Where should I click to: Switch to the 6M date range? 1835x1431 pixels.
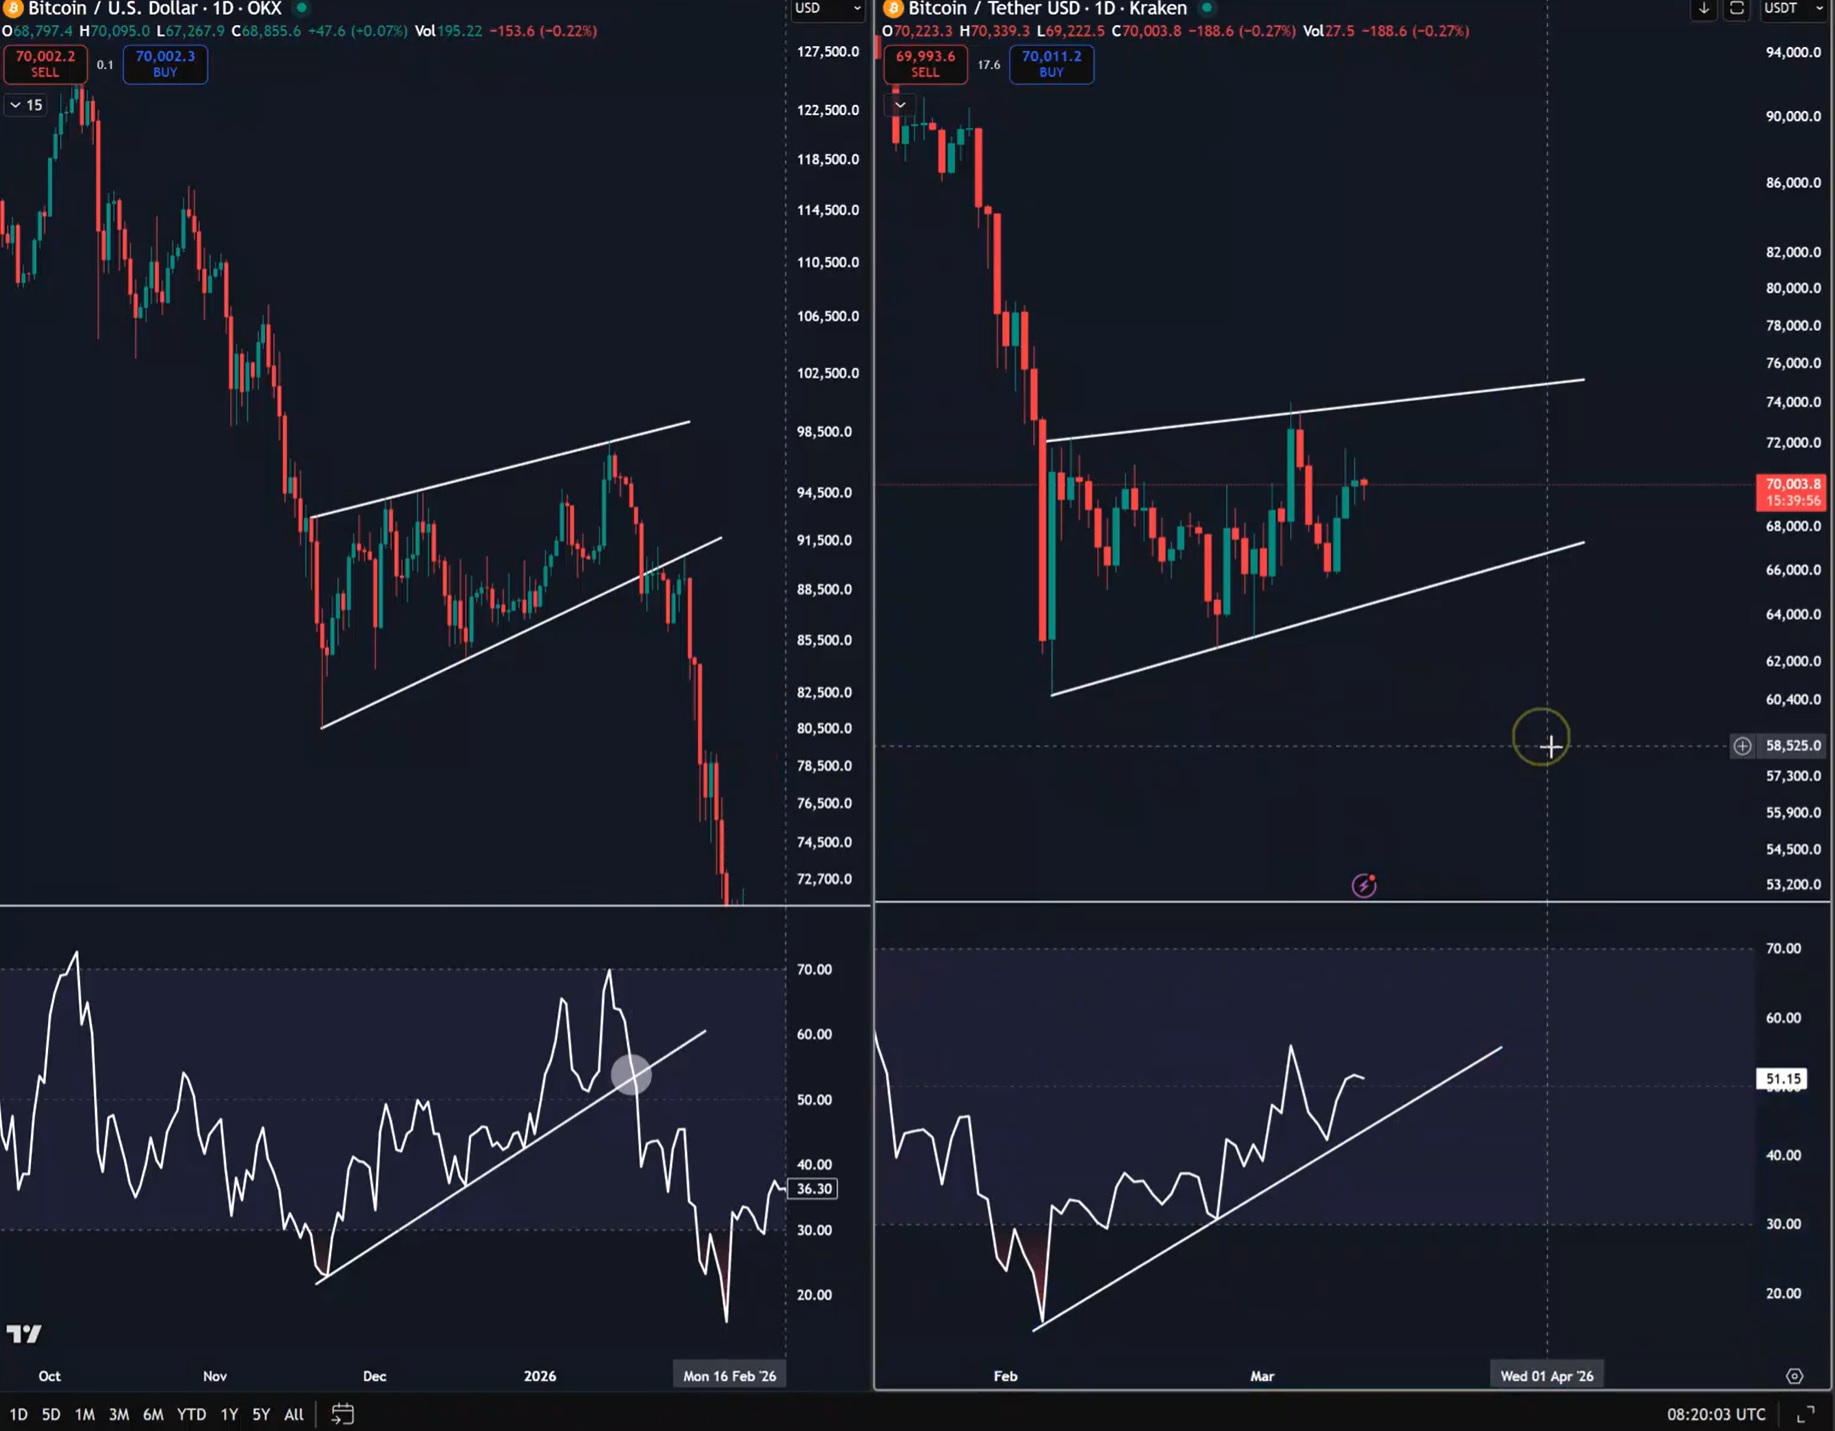pyautogui.click(x=153, y=1414)
